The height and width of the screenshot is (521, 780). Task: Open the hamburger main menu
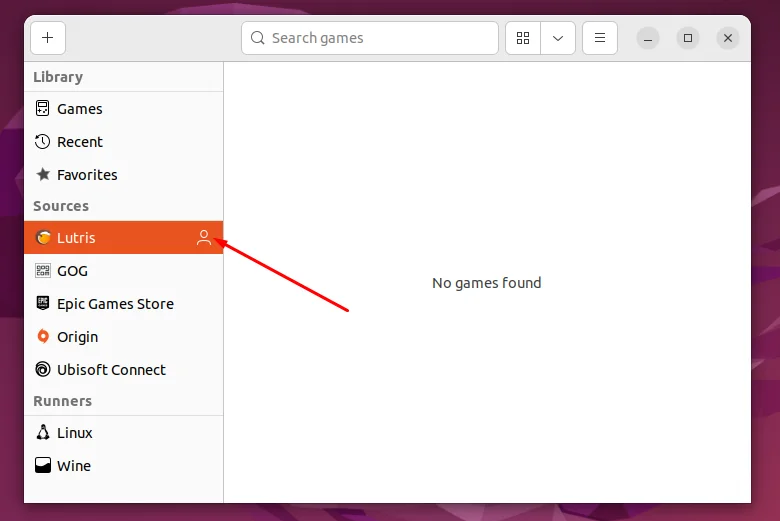click(600, 38)
